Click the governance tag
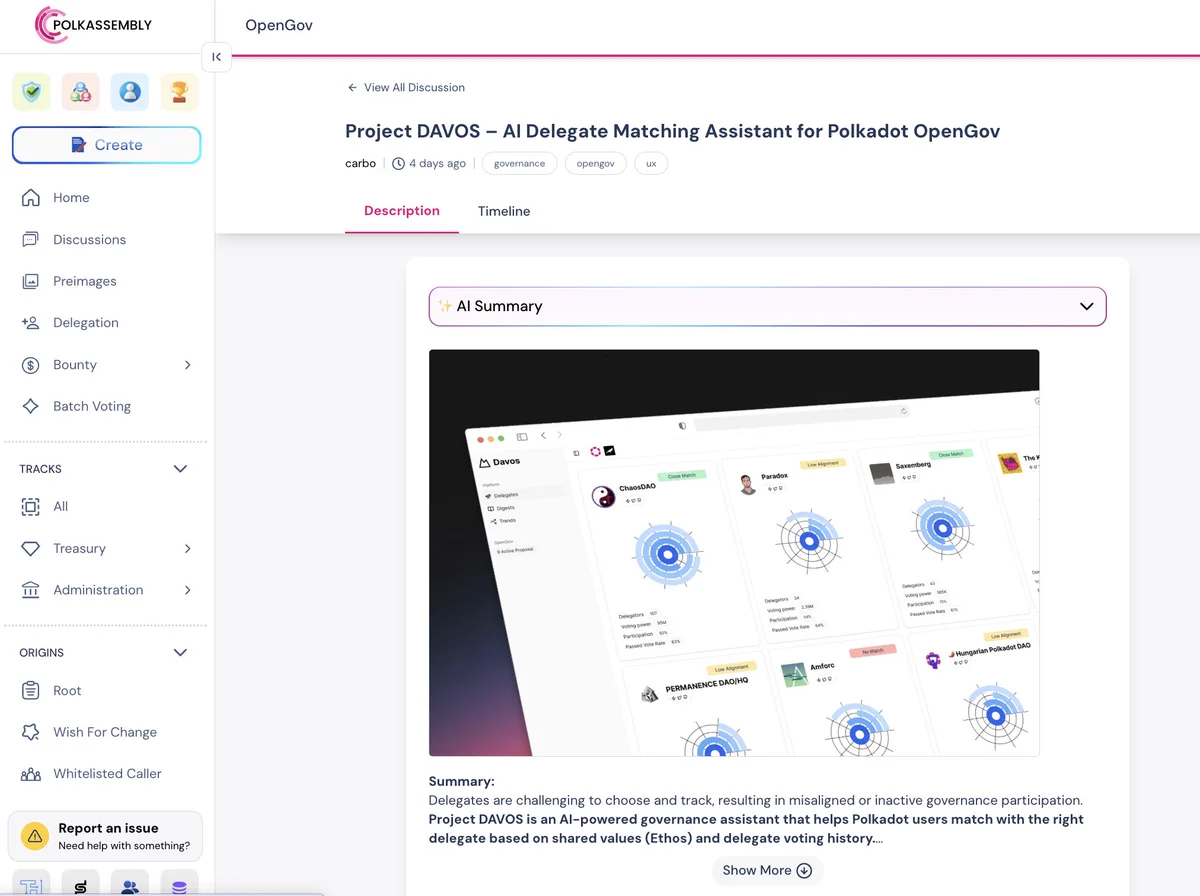This screenshot has height=896, width=1200. click(519, 163)
